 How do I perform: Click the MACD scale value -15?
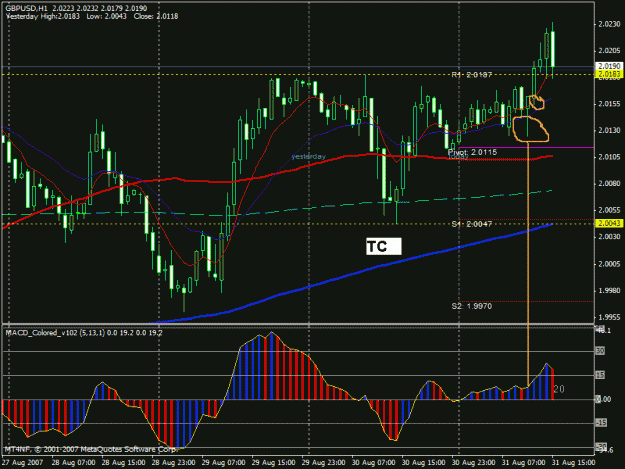601,423
